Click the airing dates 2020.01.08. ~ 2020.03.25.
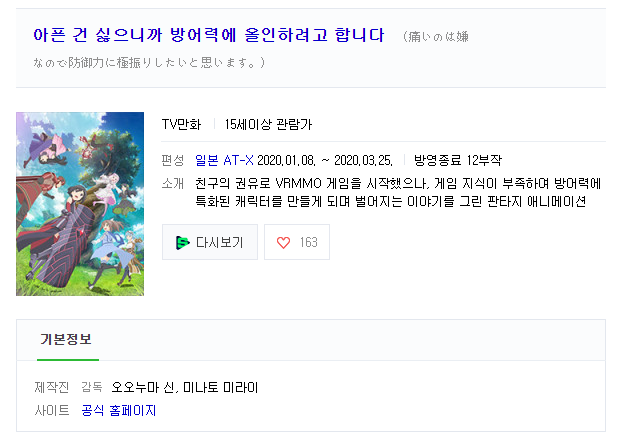This screenshot has width=620, height=443. 325,160
